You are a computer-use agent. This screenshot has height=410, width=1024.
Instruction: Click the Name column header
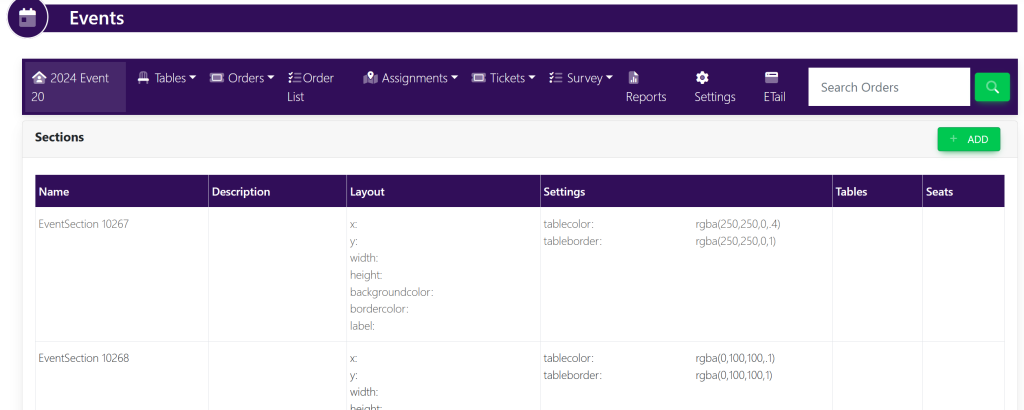54,192
